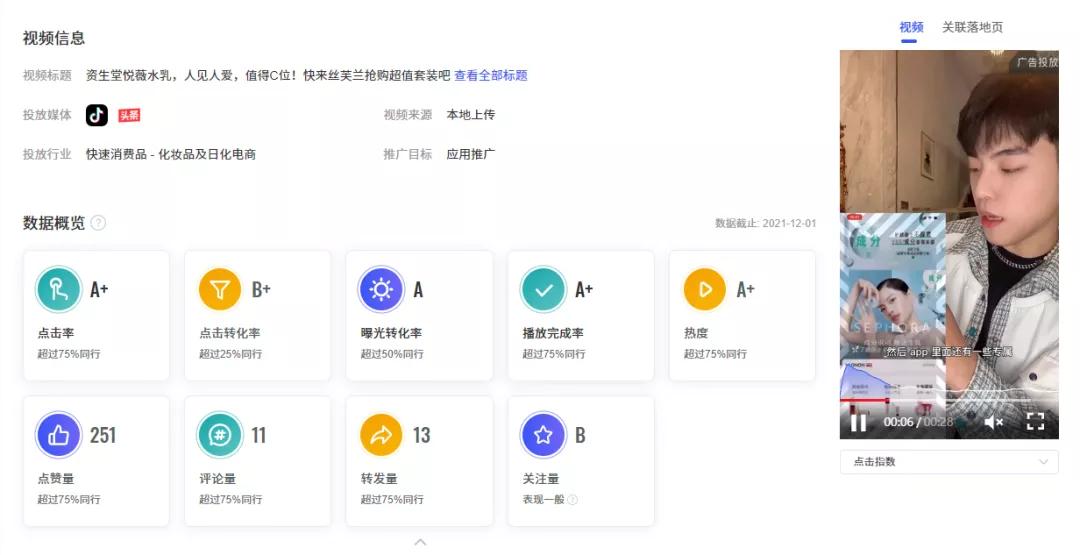Click the 评论量 comment icon
The width and height of the screenshot is (1080, 555).
(x=220, y=435)
